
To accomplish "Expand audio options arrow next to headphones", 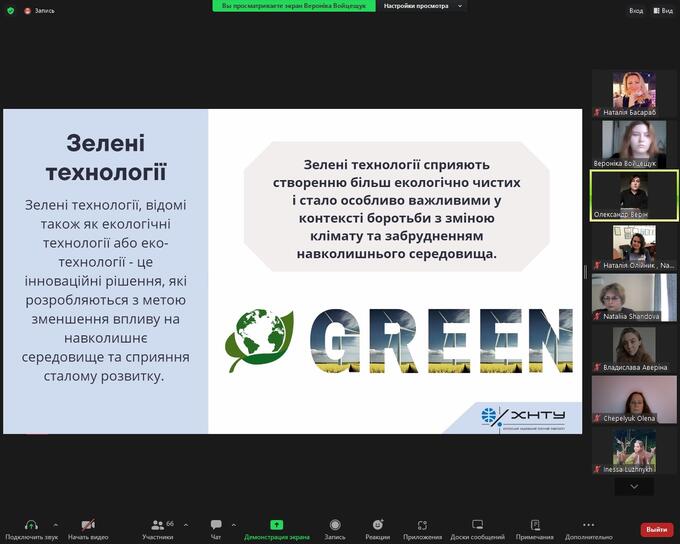I will [54, 523].
